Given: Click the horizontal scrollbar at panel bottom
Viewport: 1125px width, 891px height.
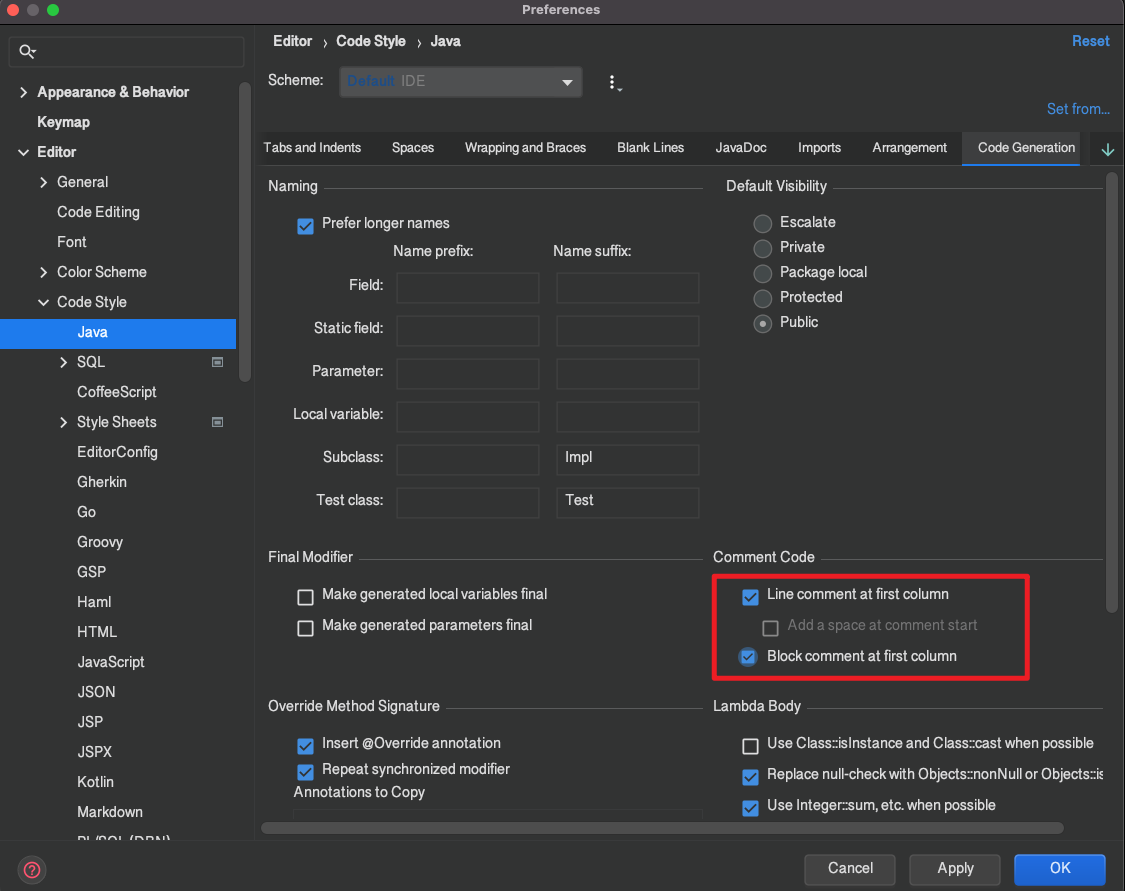Looking at the screenshot, I should (x=662, y=828).
